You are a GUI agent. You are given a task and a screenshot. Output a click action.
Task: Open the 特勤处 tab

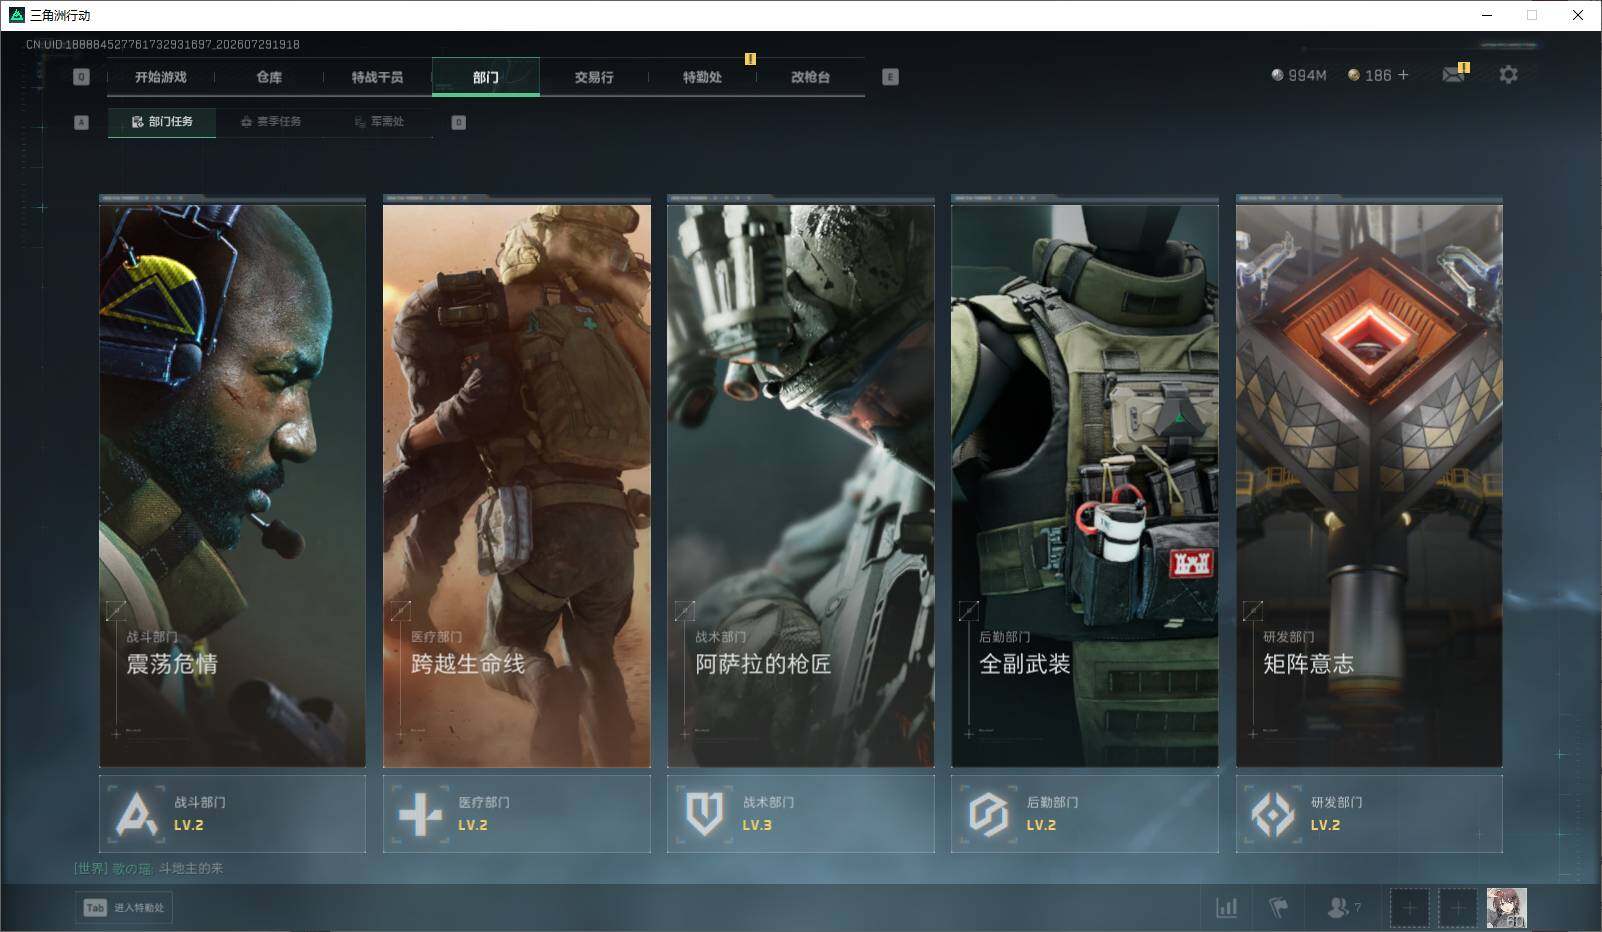click(702, 77)
